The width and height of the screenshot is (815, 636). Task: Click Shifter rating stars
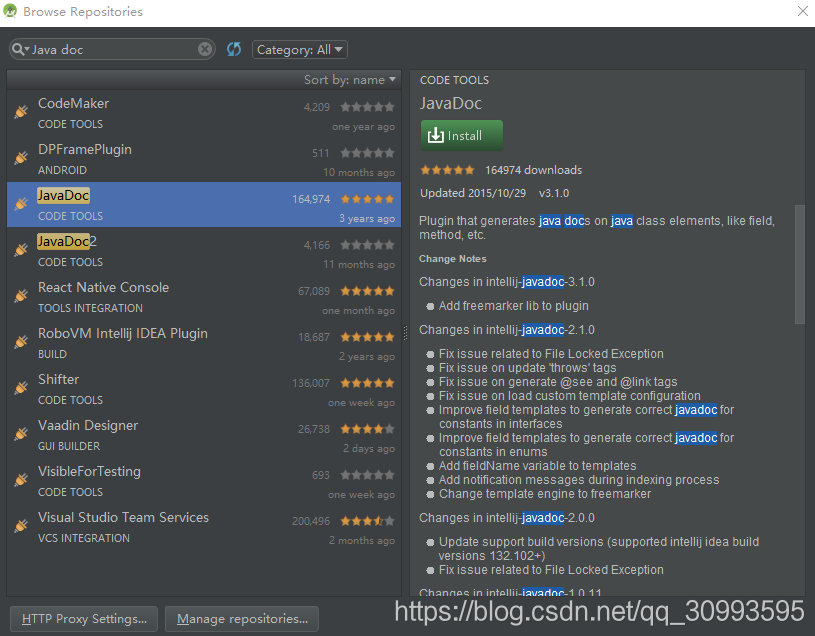pos(367,383)
